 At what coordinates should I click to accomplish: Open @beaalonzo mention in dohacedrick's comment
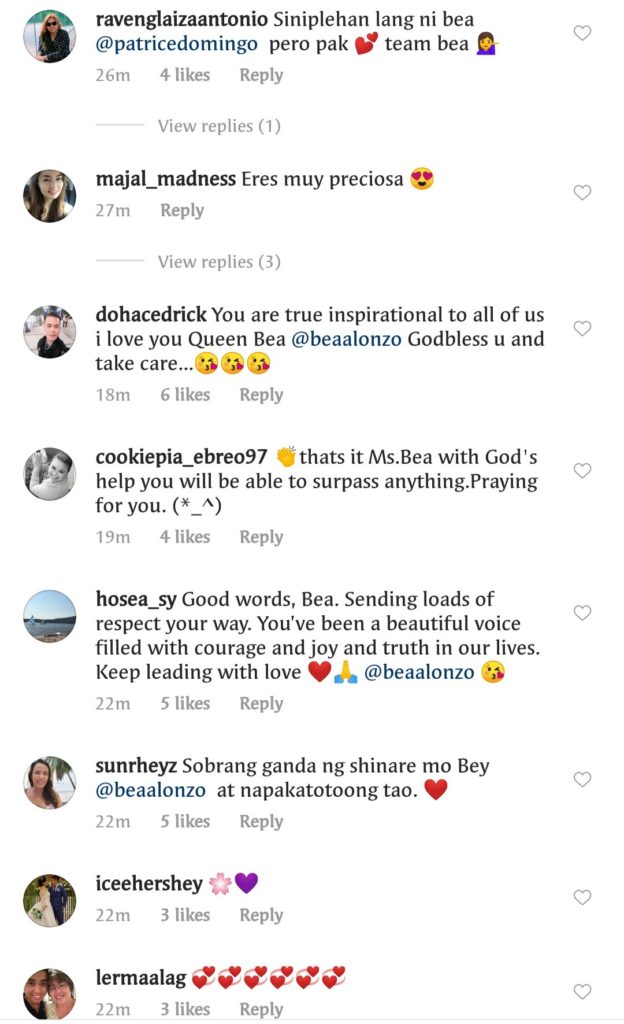[347, 339]
